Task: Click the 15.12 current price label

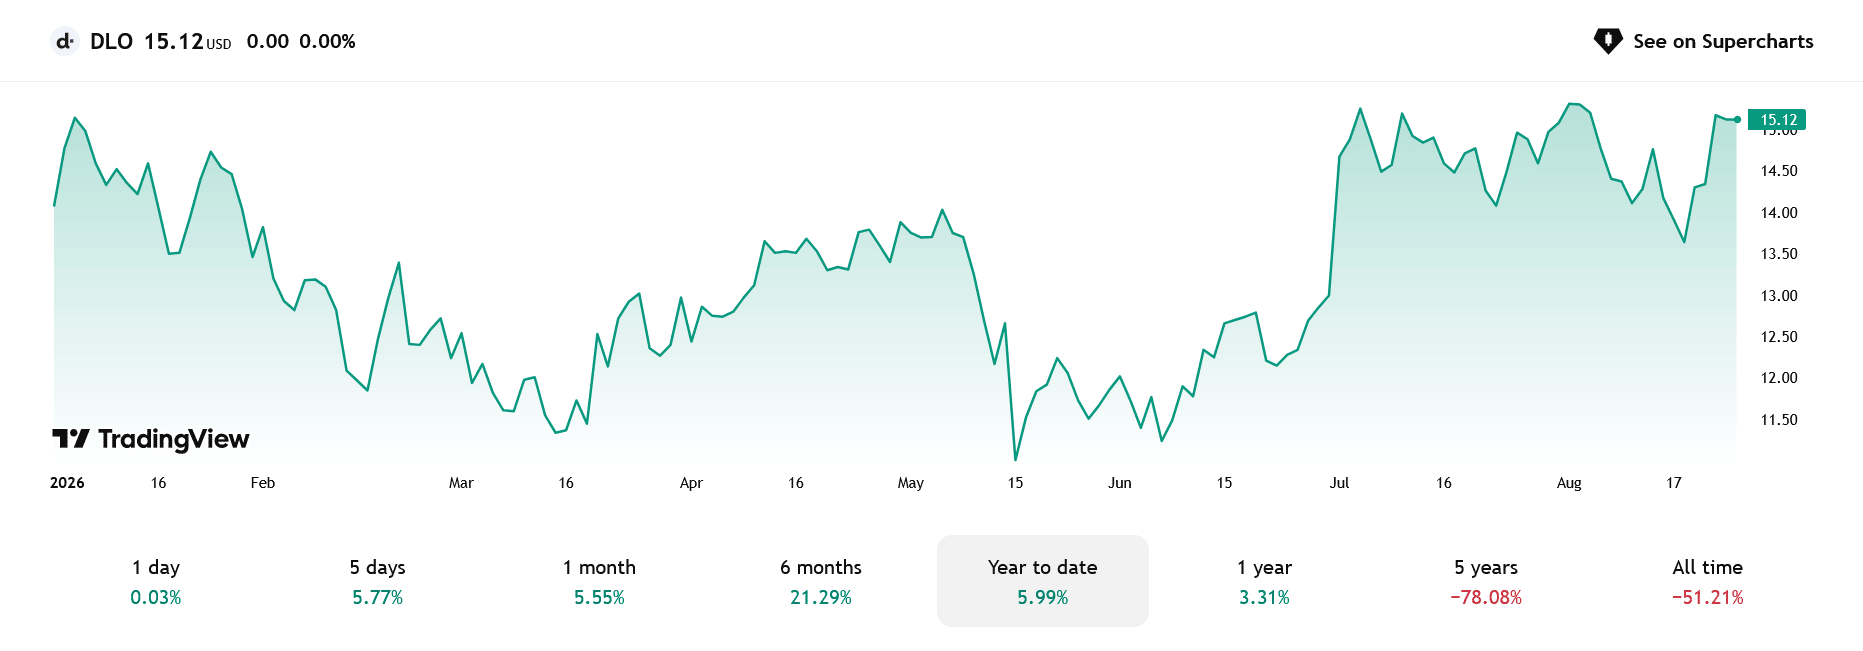Action: click(1777, 120)
